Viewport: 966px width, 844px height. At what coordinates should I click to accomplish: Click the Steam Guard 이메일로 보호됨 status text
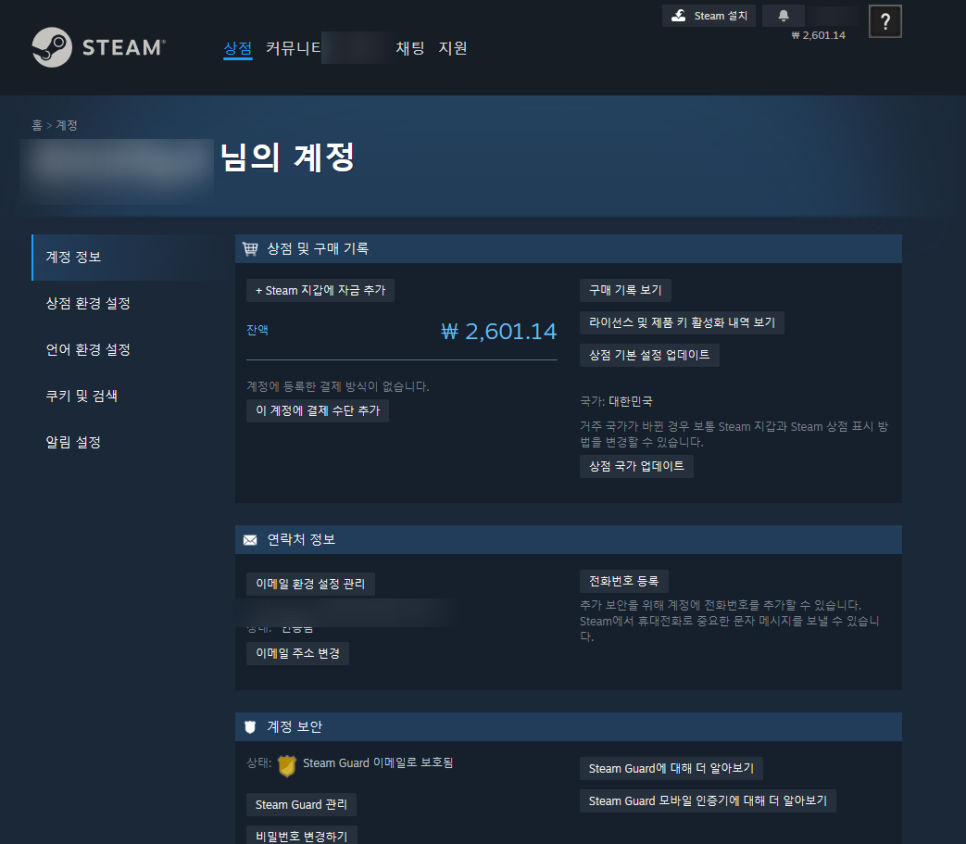tap(378, 763)
